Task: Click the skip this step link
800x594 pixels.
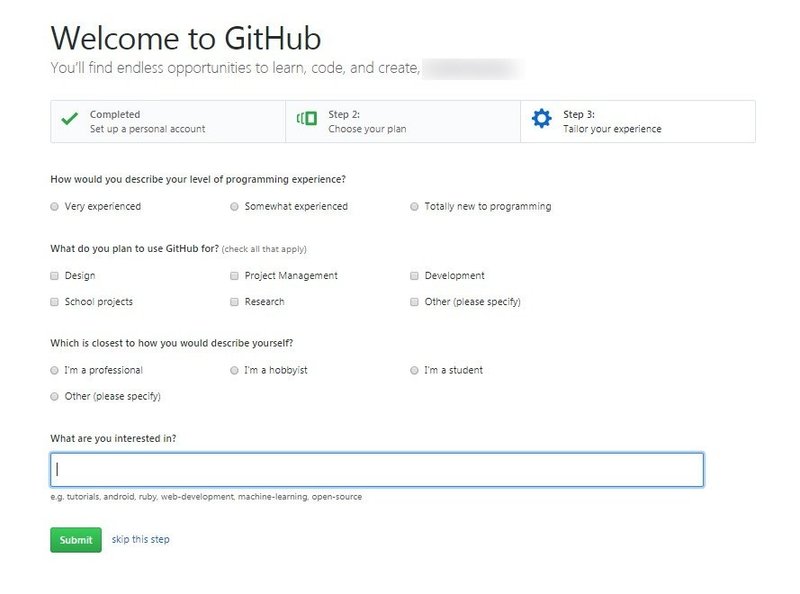Action: [x=140, y=540]
